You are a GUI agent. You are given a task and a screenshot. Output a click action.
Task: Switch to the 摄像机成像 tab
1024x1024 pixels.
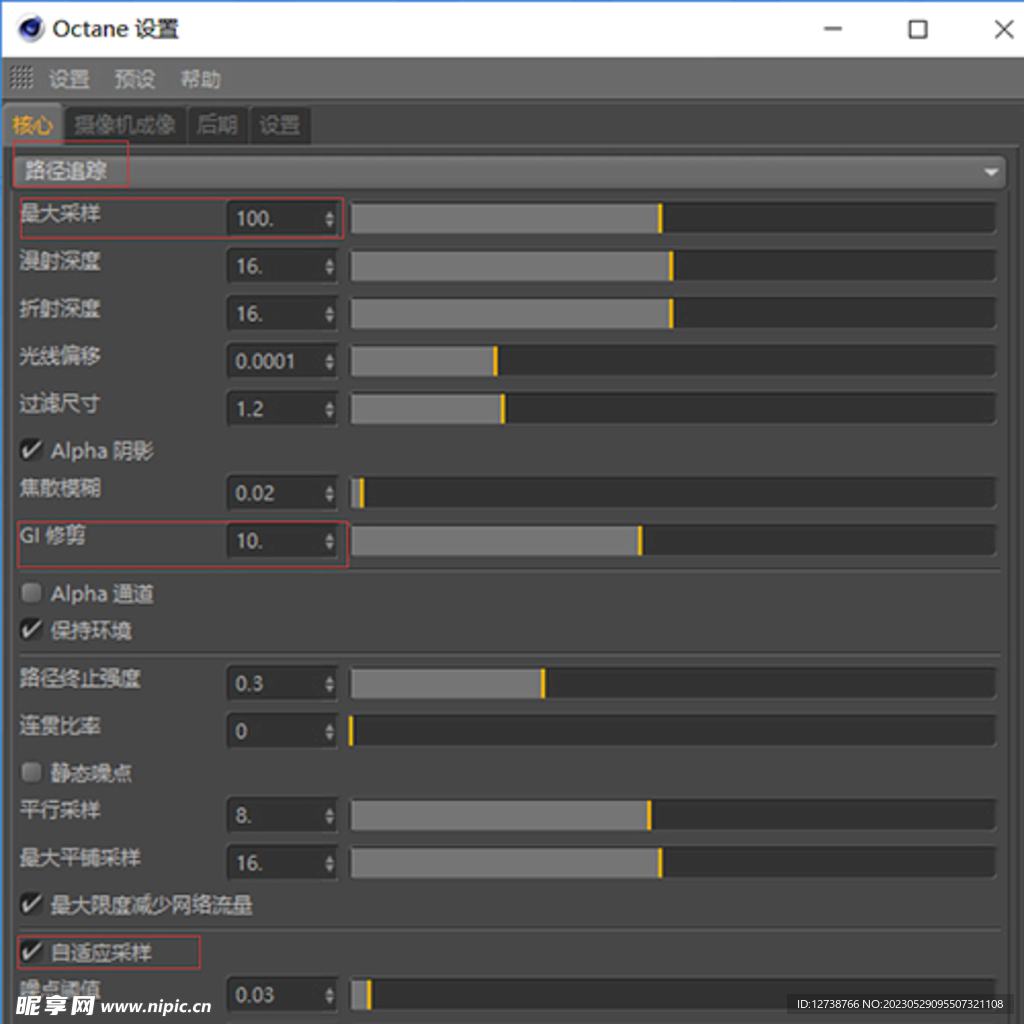click(x=125, y=125)
